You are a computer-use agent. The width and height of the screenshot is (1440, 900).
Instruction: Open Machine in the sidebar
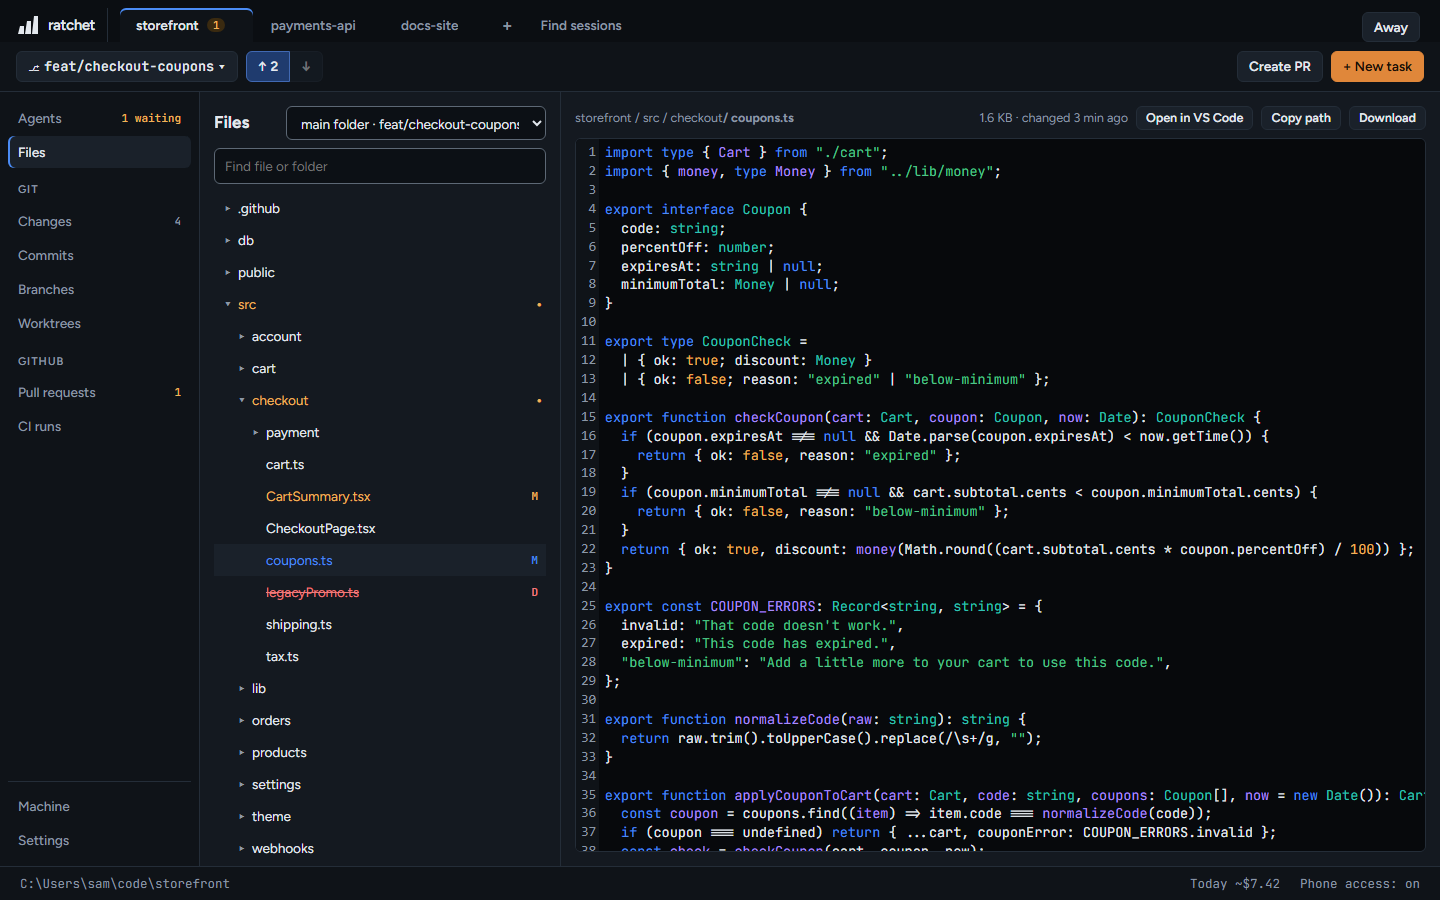pos(99,806)
